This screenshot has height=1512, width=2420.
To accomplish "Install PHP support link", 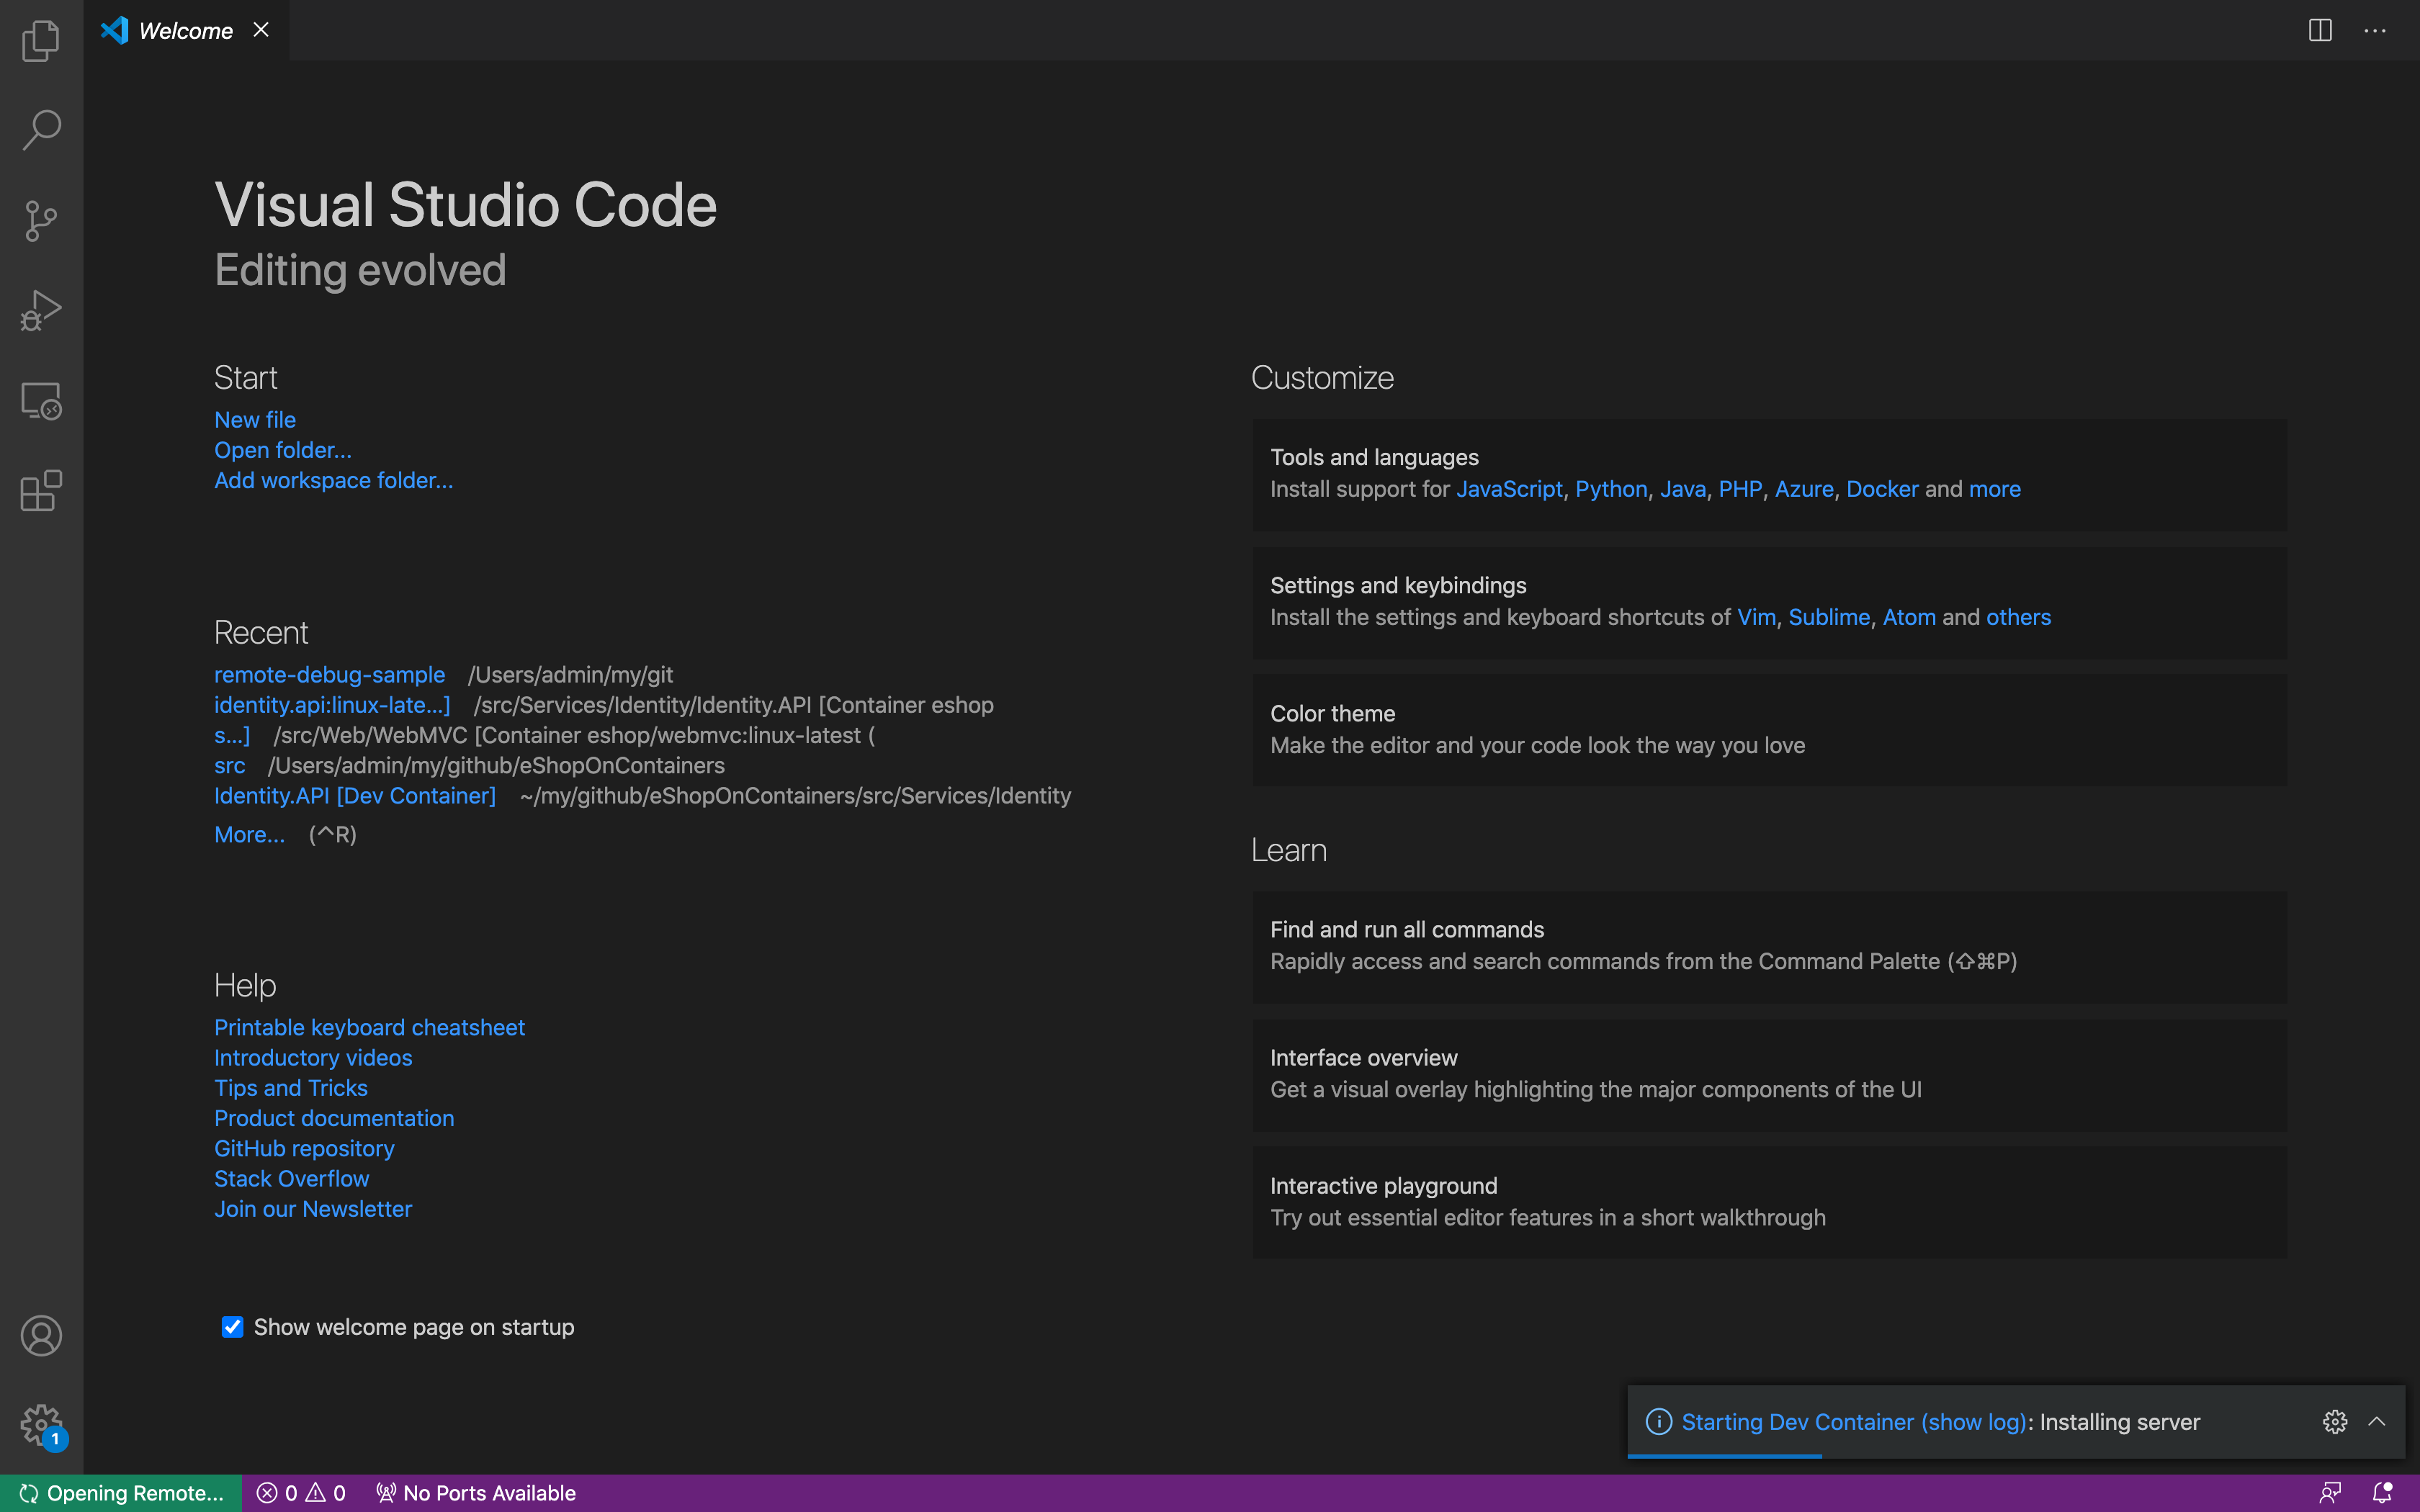I will [x=1740, y=489].
